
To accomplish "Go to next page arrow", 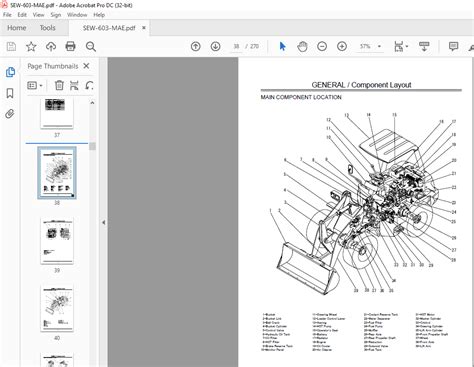I will (x=216, y=46).
